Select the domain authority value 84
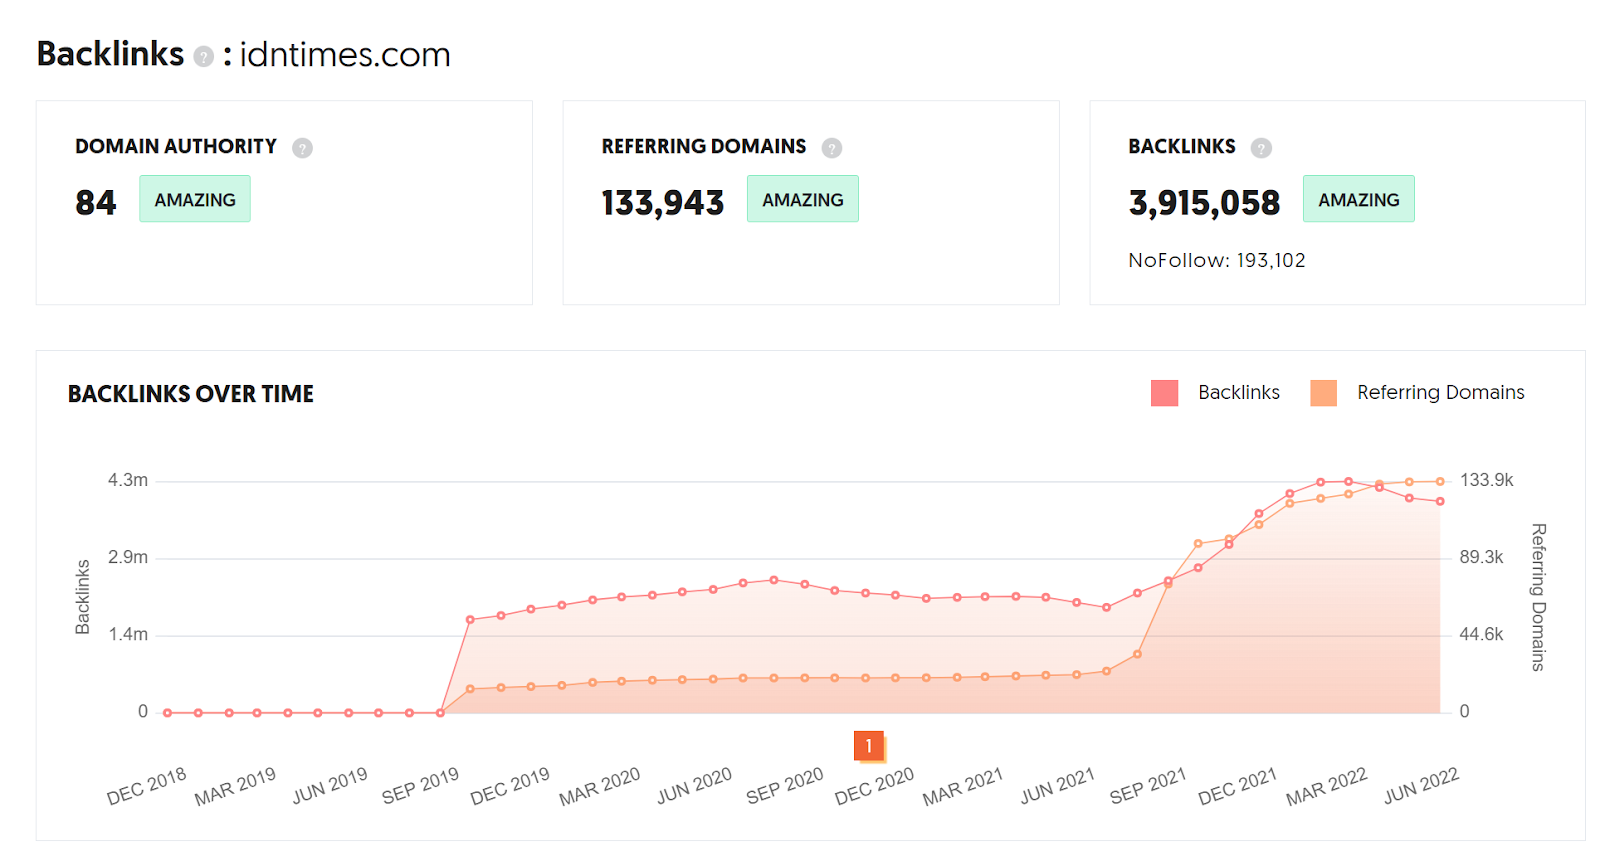 pos(96,203)
